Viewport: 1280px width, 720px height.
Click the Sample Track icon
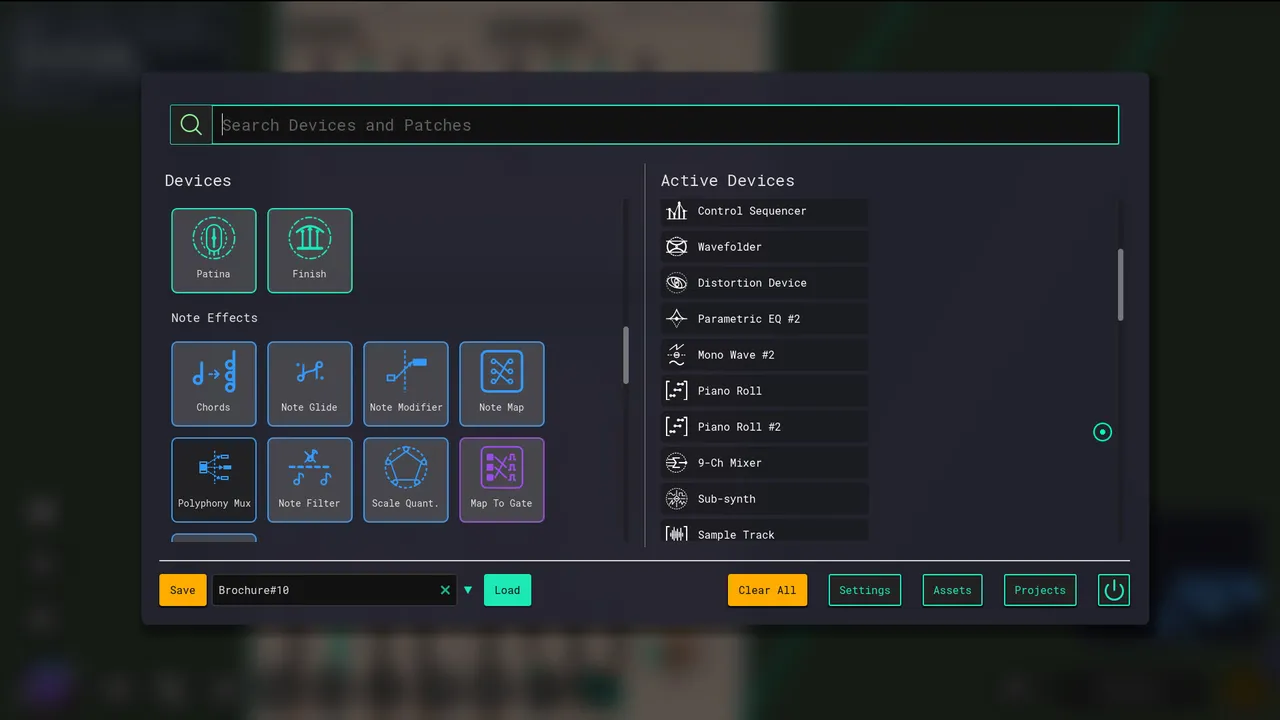[677, 535]
